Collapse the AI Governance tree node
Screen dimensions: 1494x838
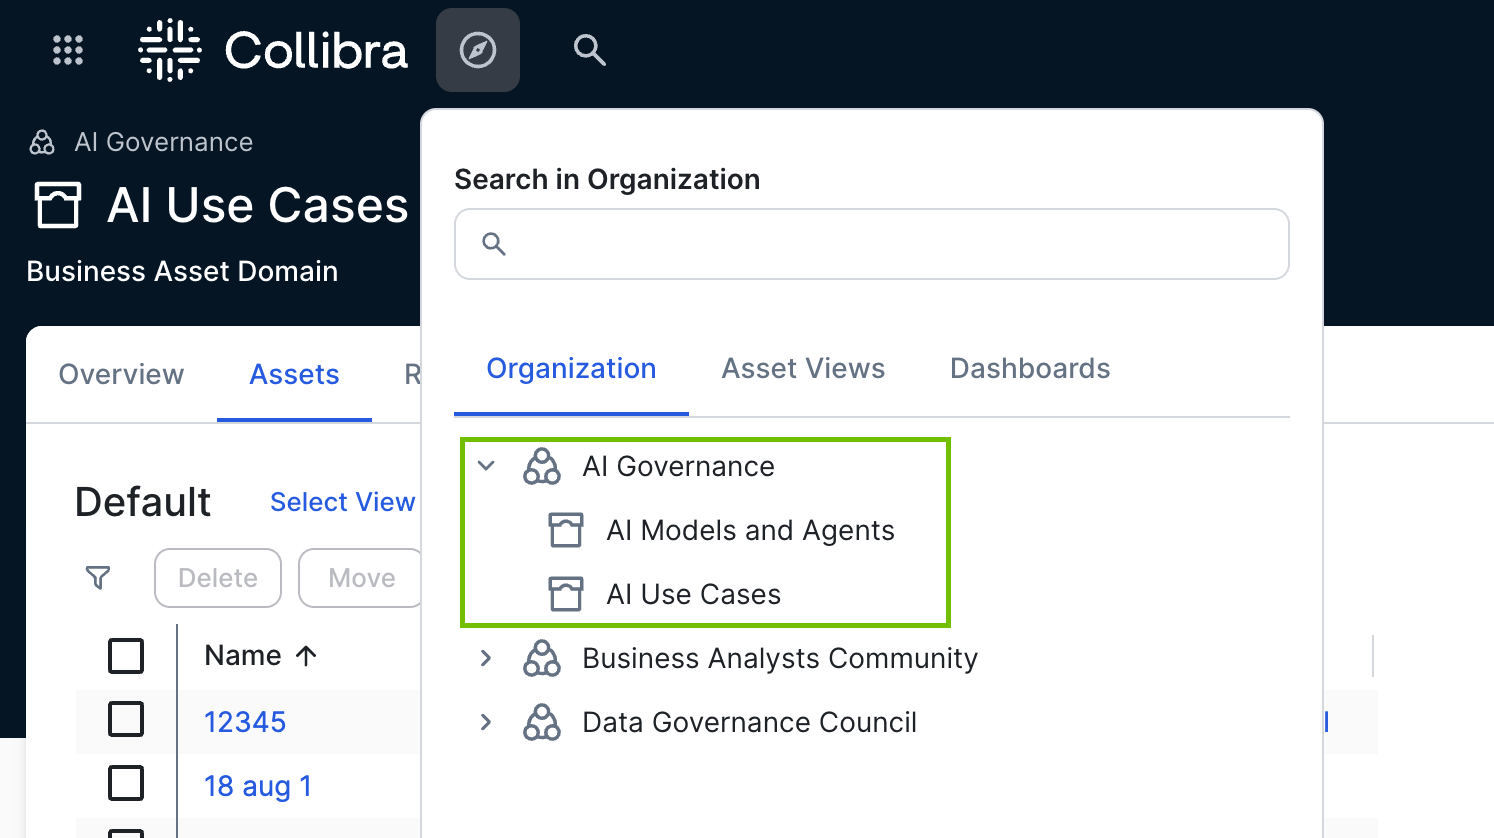click(487, 466)
